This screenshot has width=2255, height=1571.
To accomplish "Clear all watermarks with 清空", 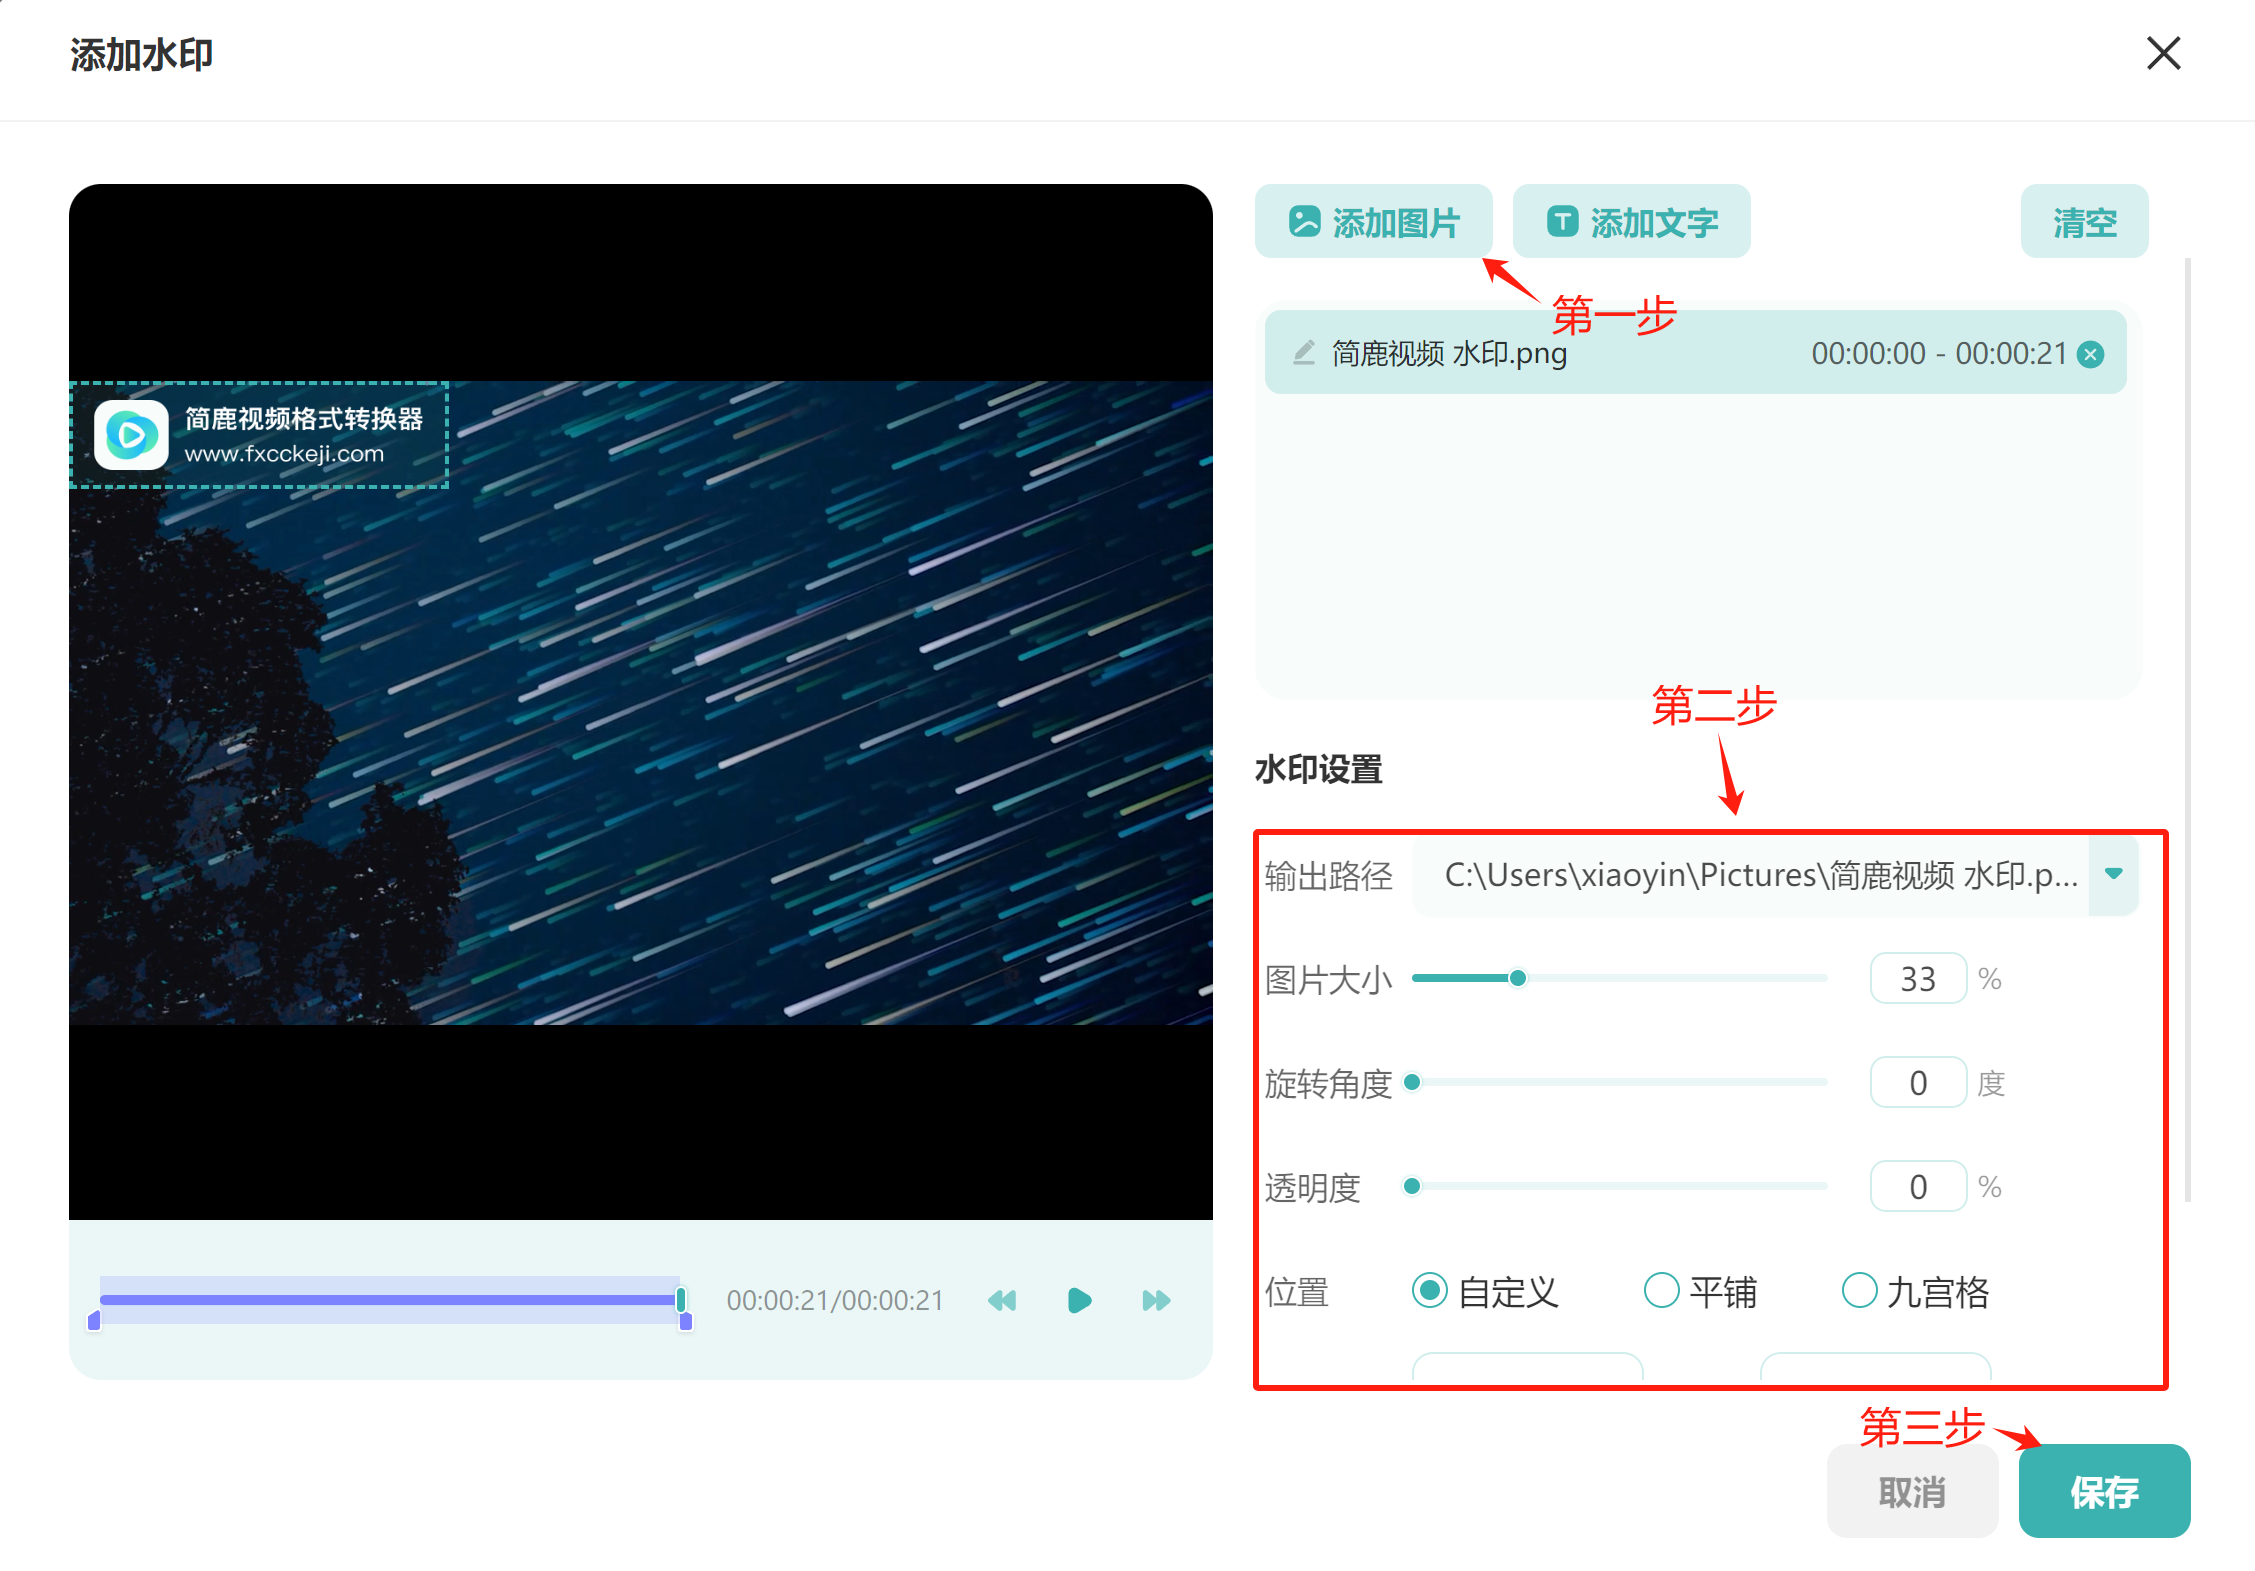I will tap(2083, 221).
